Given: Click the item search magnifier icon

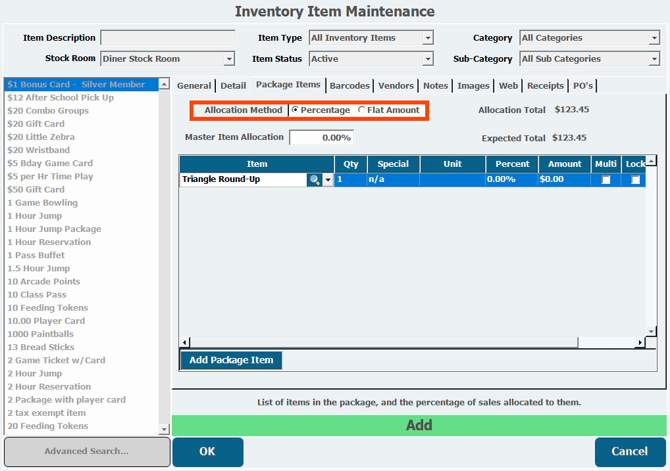Looking at the screenshot, I should pyautogui.click(x=315, y=180).
